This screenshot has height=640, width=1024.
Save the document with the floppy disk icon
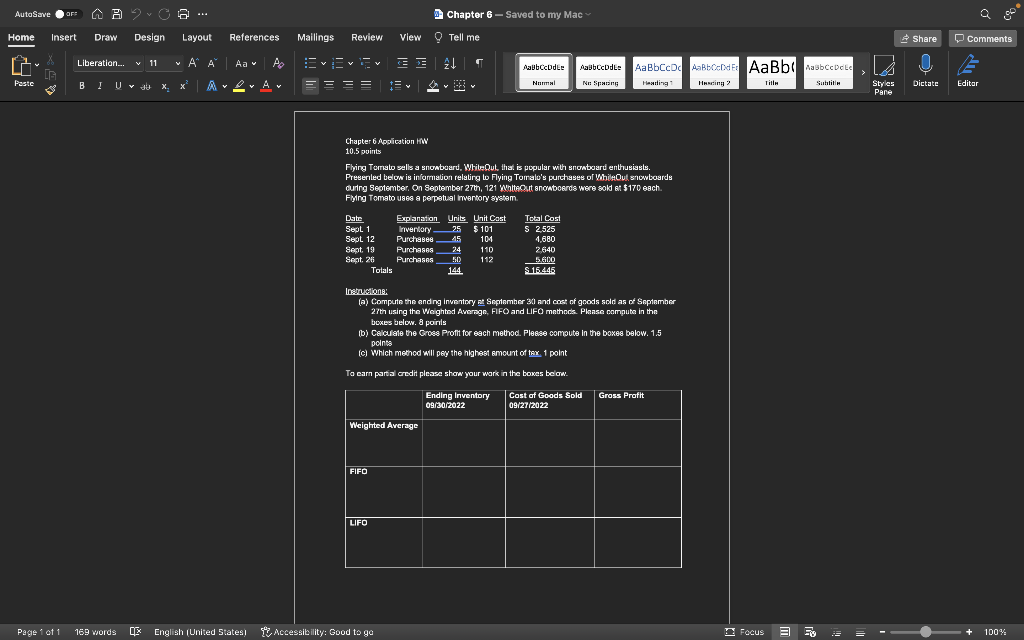[x=117, y=14]
